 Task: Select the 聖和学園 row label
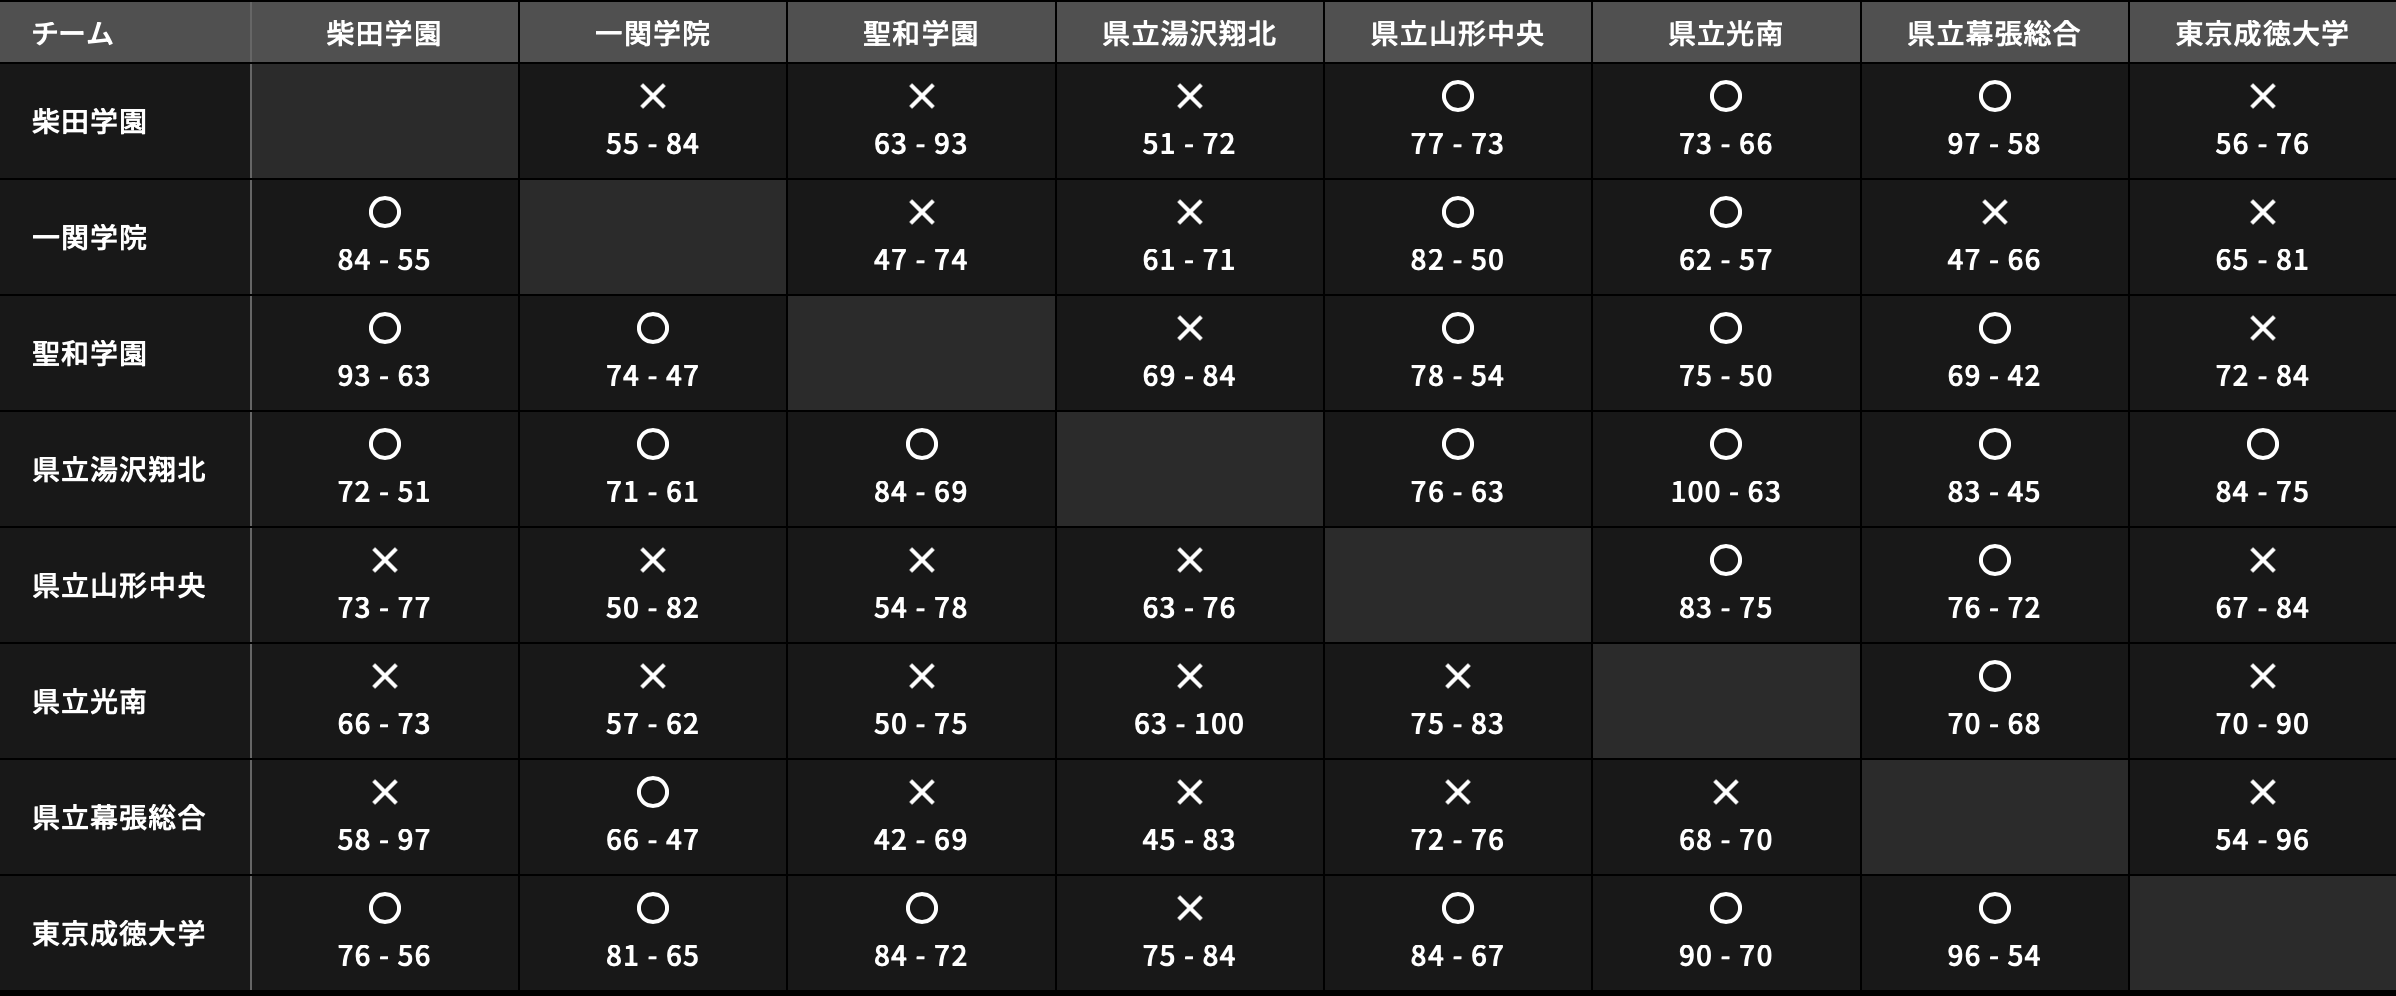tap(90, 353)
